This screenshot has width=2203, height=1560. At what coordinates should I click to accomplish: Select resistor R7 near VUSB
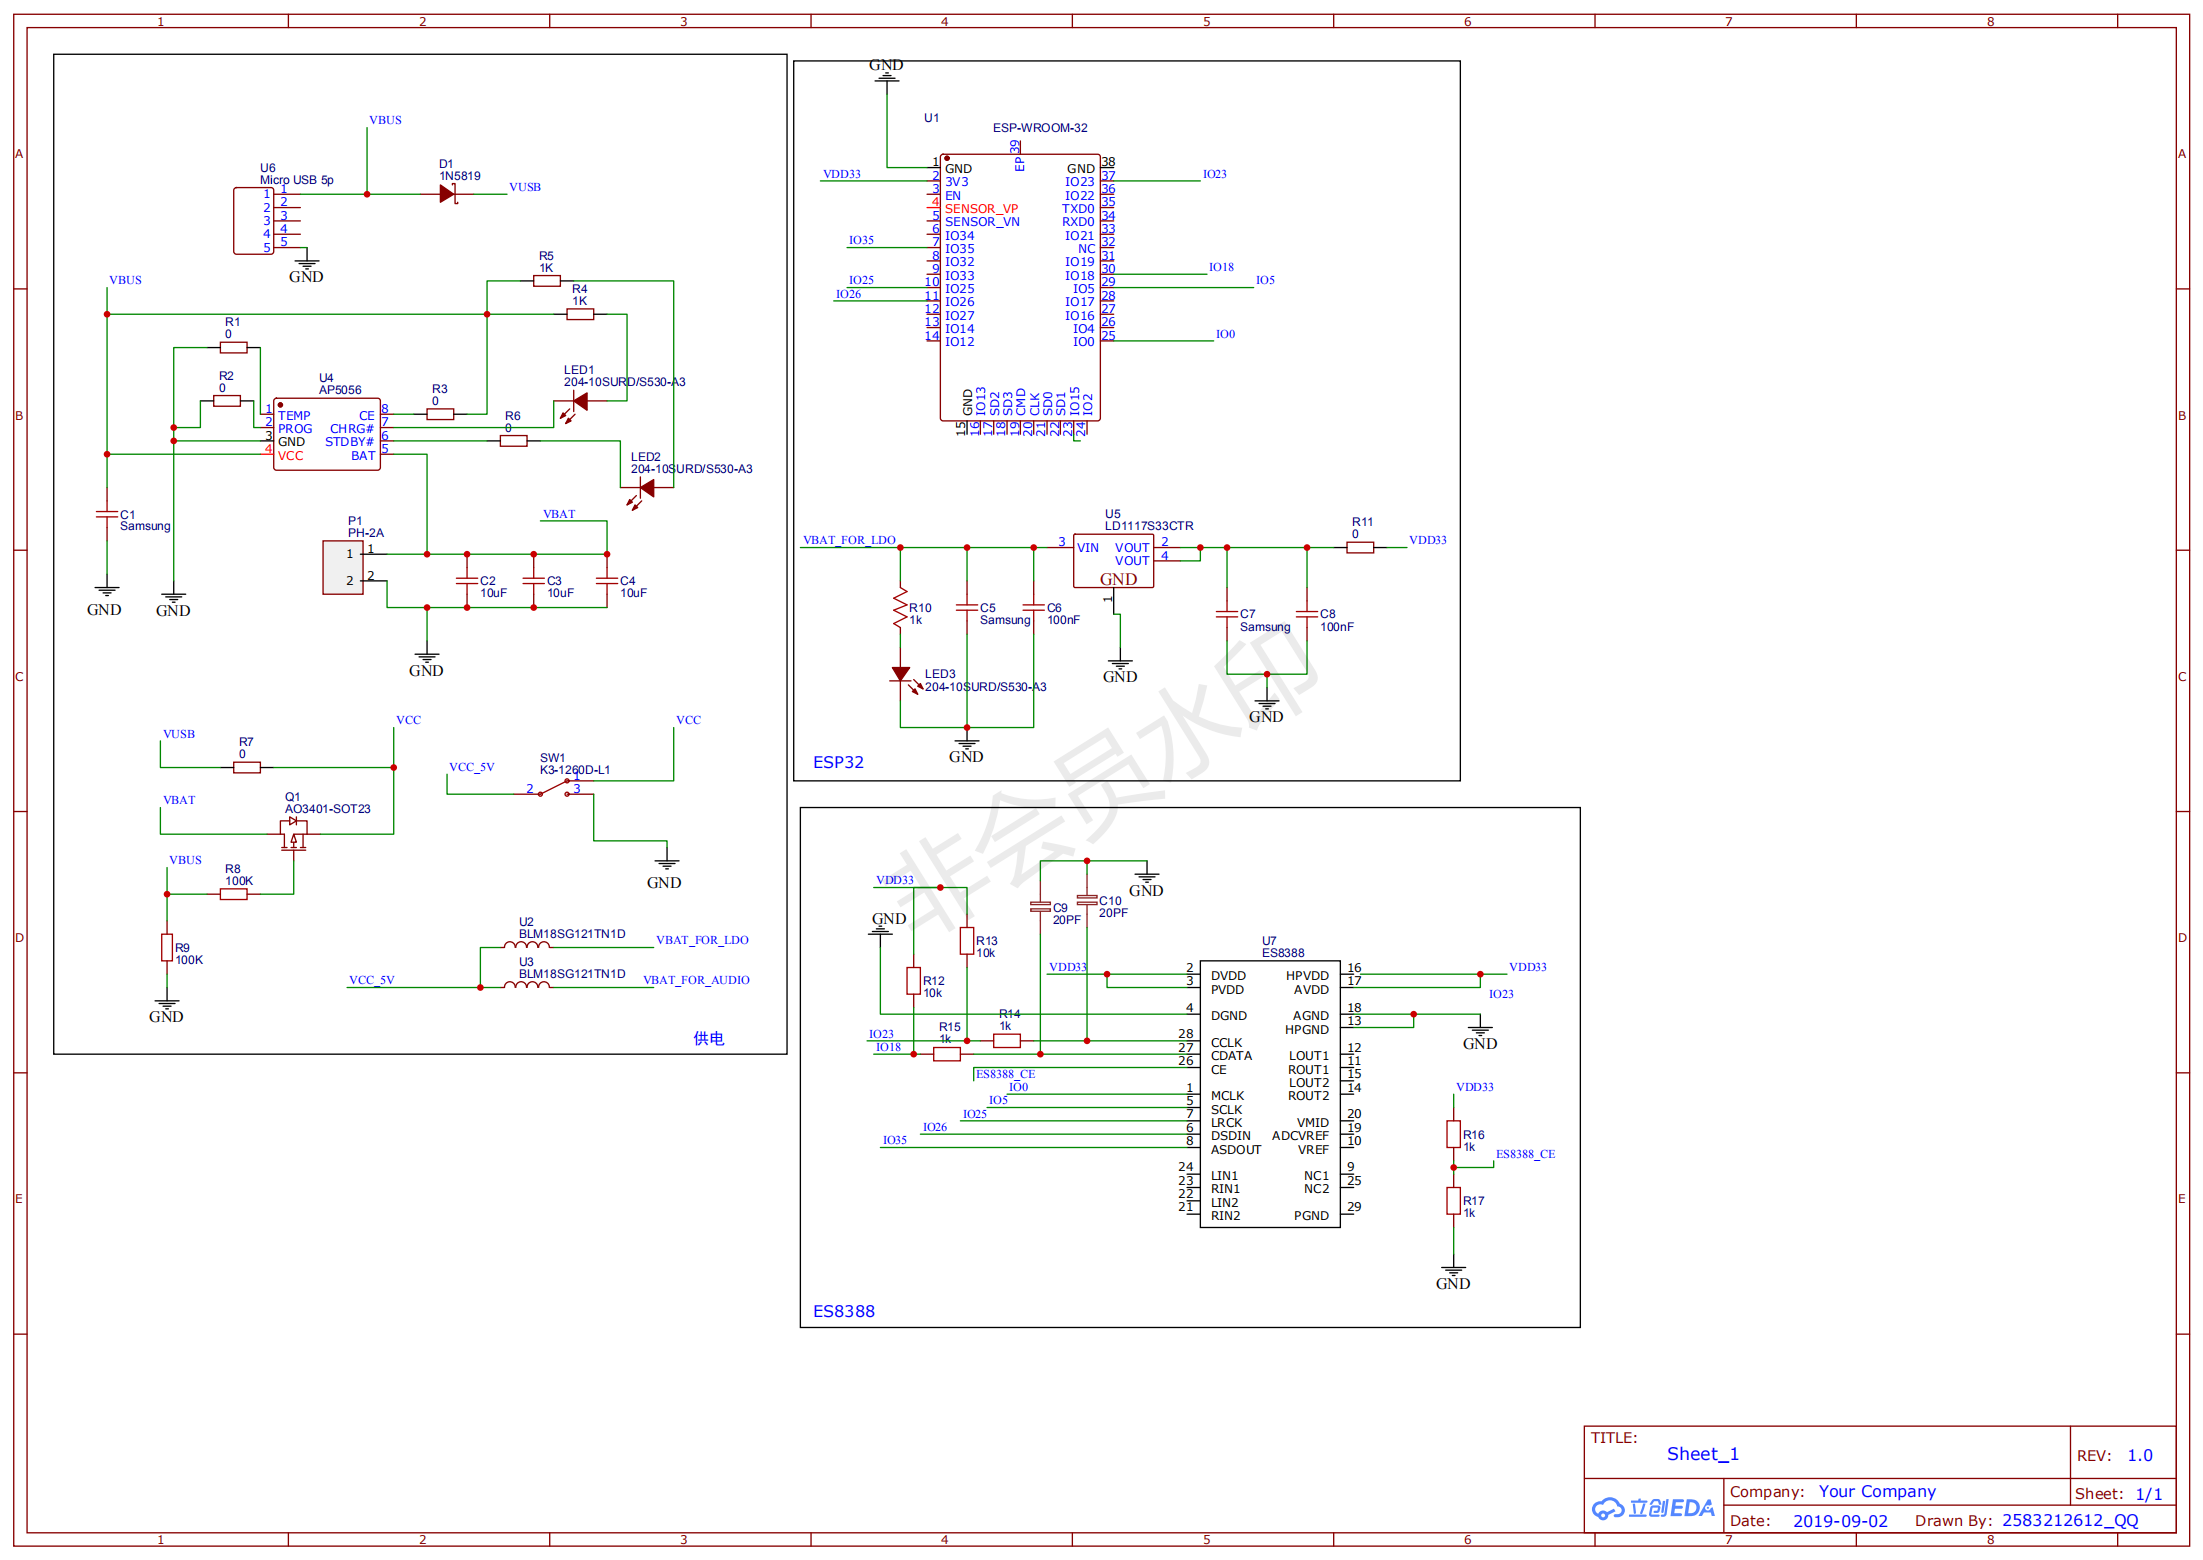pos(246,767)
